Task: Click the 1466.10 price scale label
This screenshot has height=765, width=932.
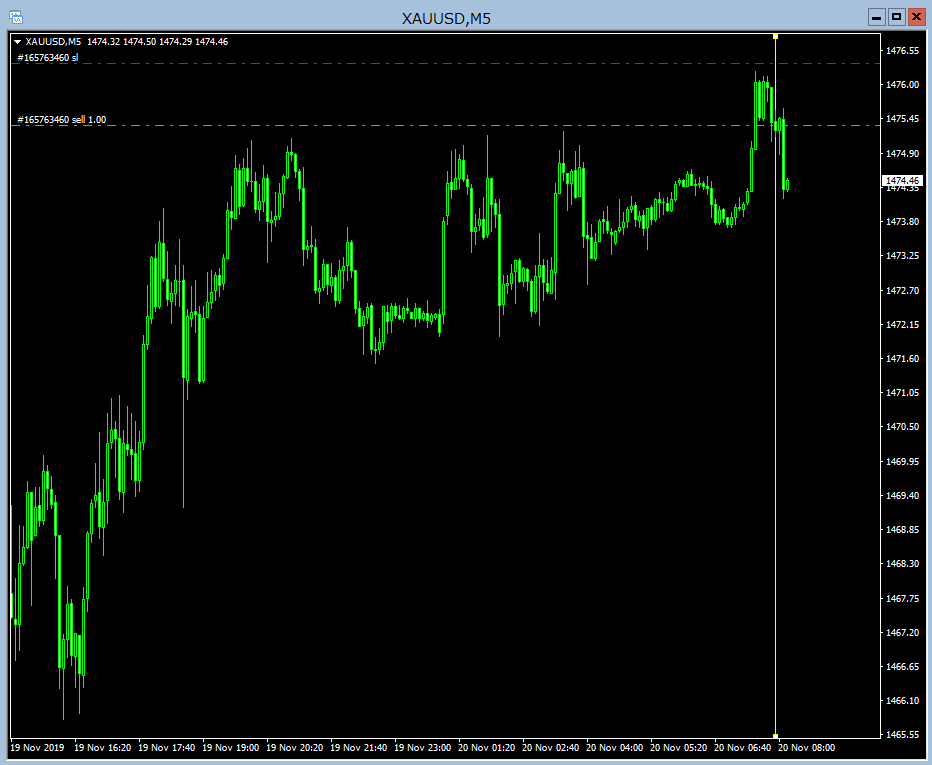Action: [x=902, y=701]
